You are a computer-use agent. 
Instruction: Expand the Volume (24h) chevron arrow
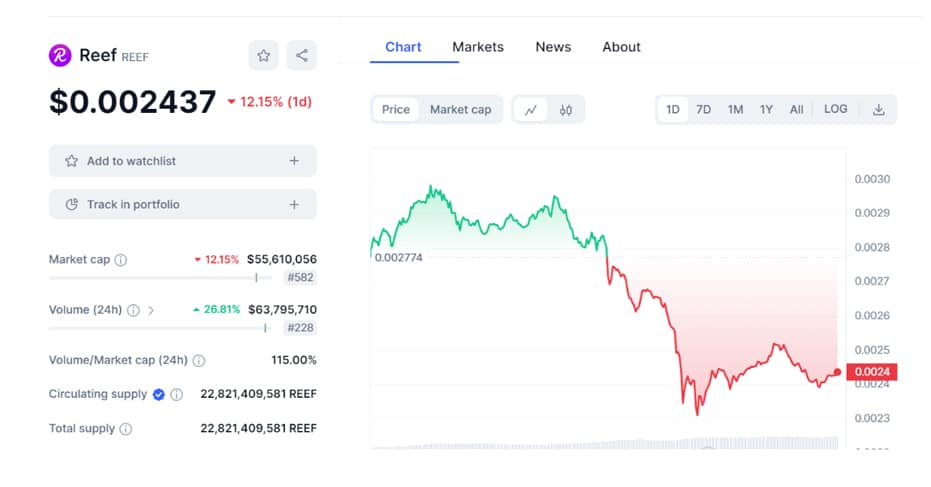(151, 310)
